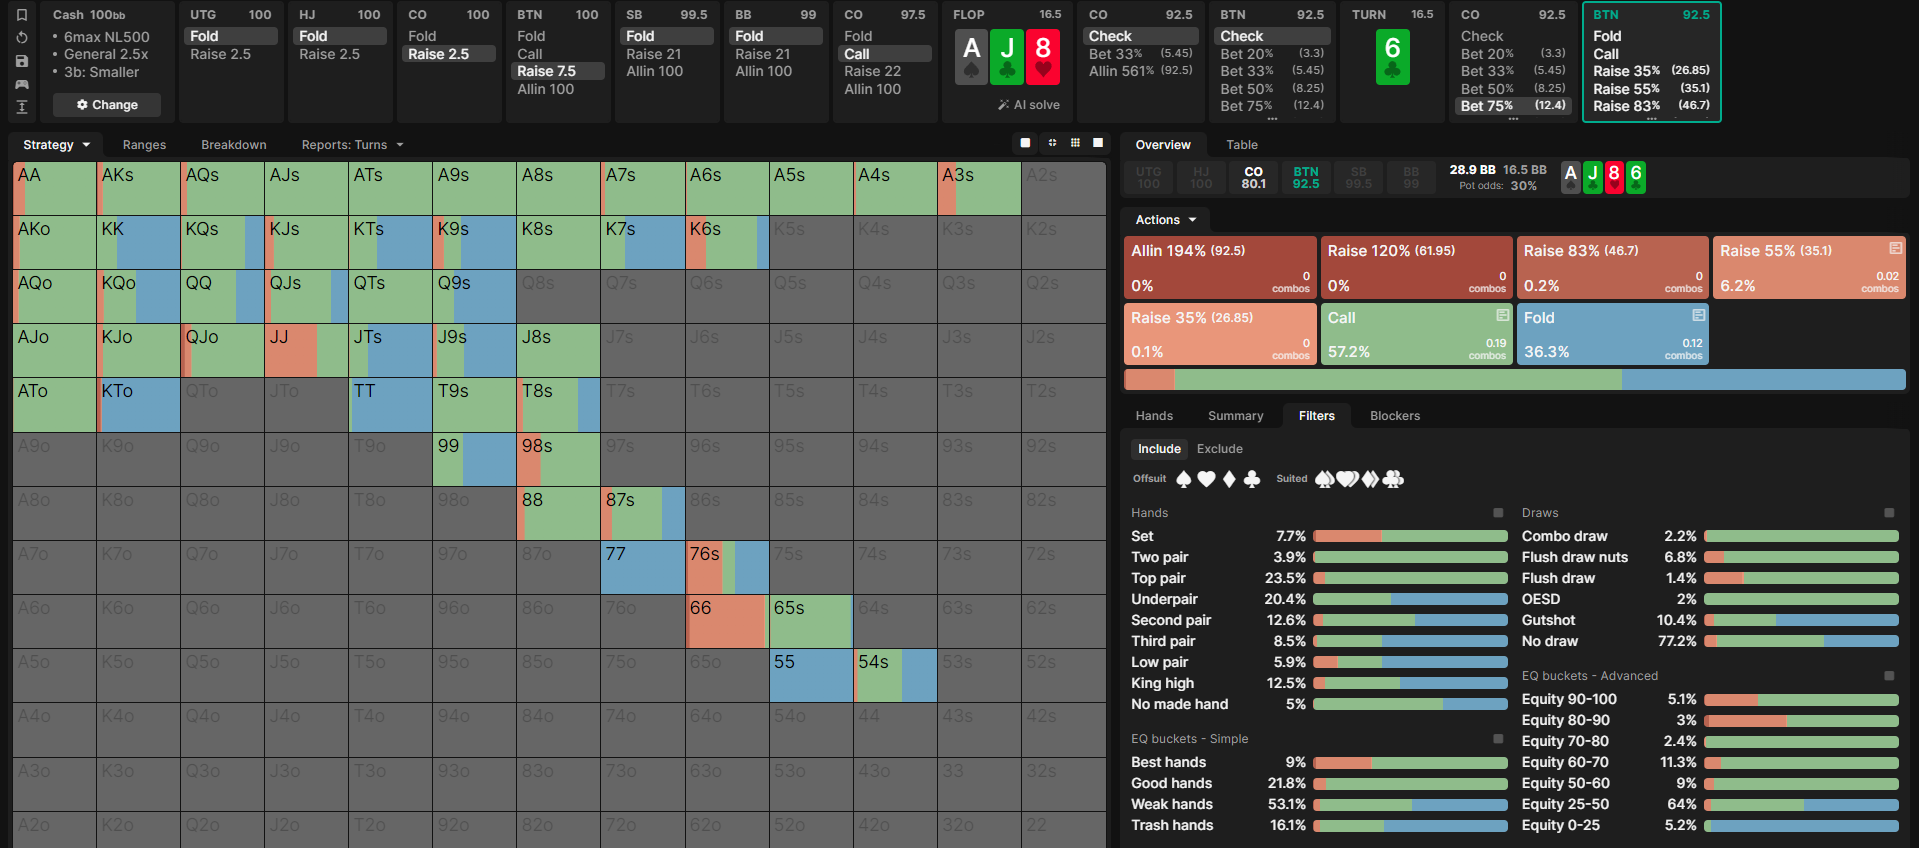The width and height of the screenshot is (1919, 848).
Task: Click the 8 of hearts card in FLOP node
Action: coord(1043,58)
